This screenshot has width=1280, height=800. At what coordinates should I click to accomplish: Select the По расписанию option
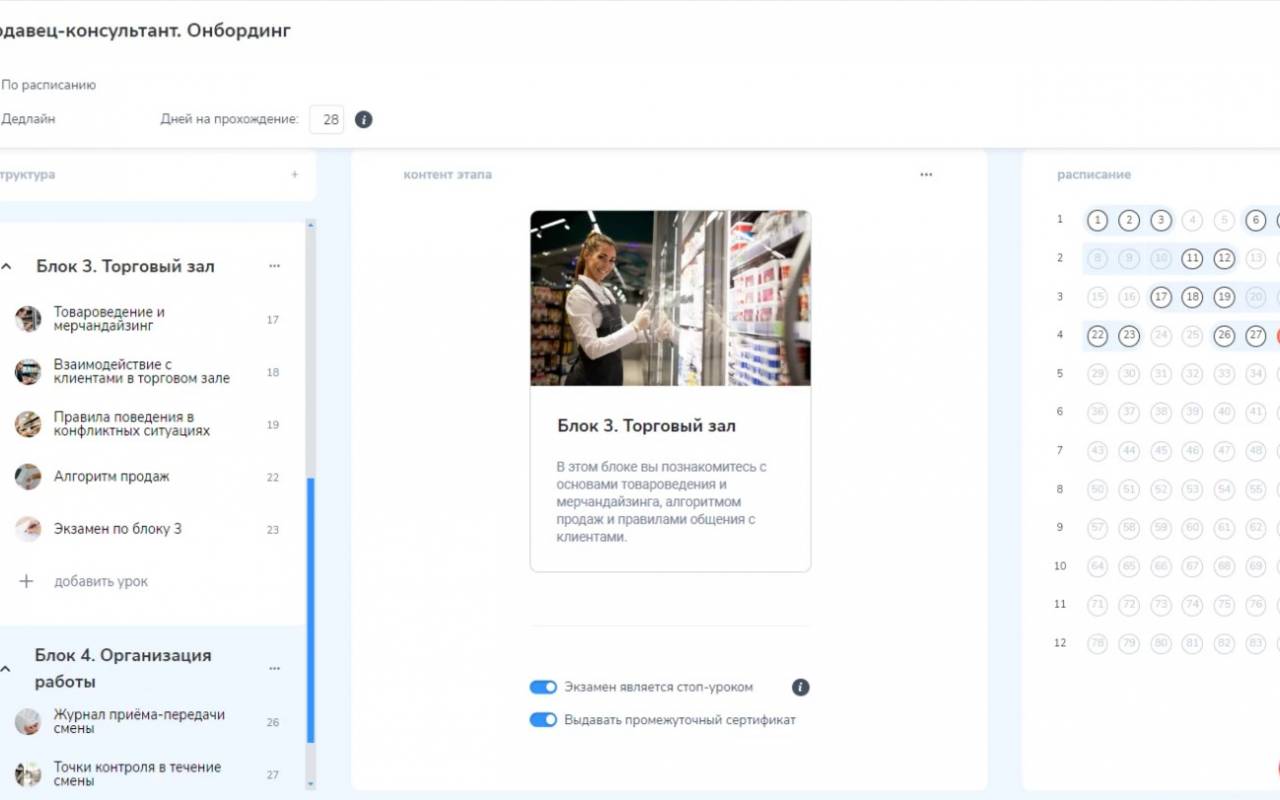[48, 86]
